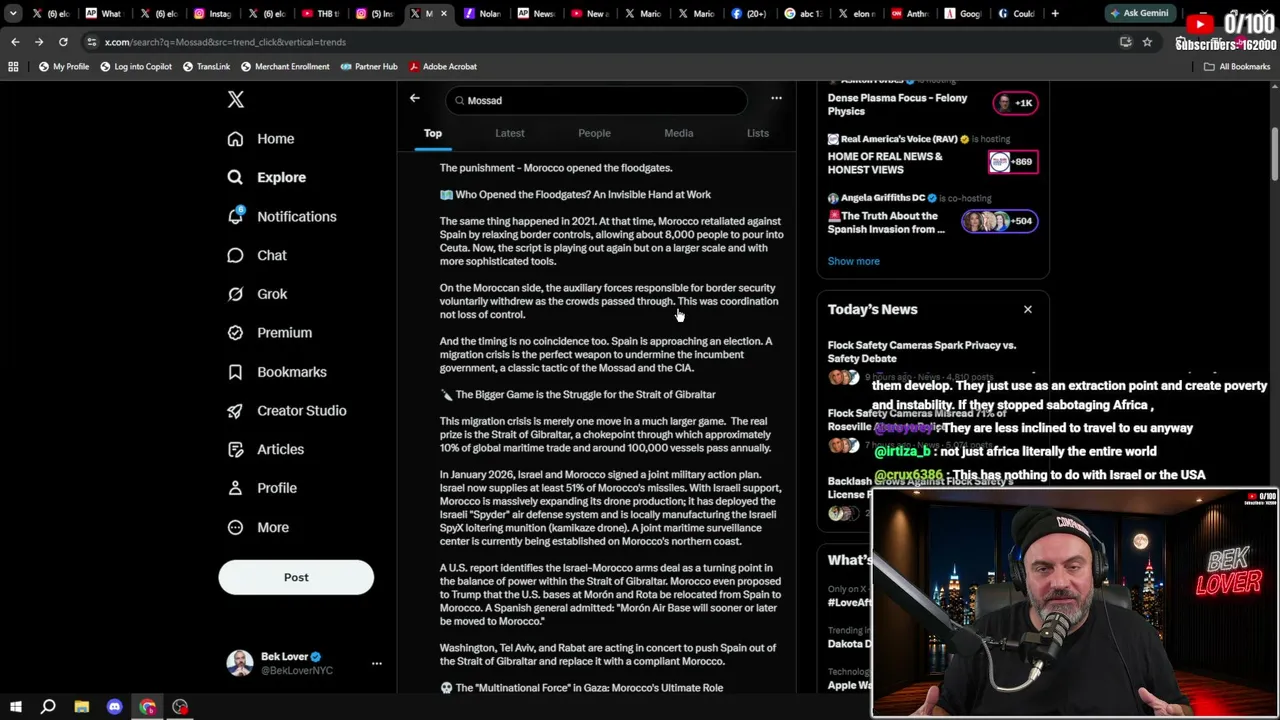The image size is (1280, 720).
Task: Open the Premium page
Action: (270, 333)
